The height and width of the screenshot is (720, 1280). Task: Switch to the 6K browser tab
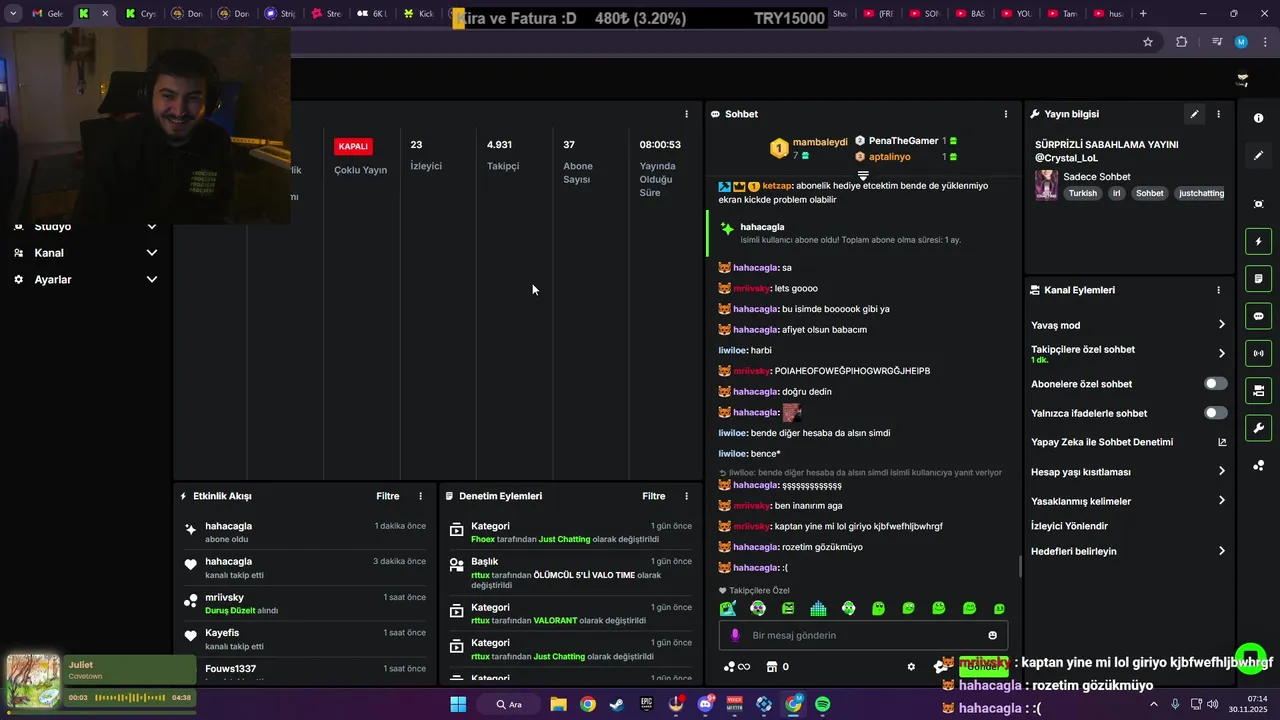372,13
